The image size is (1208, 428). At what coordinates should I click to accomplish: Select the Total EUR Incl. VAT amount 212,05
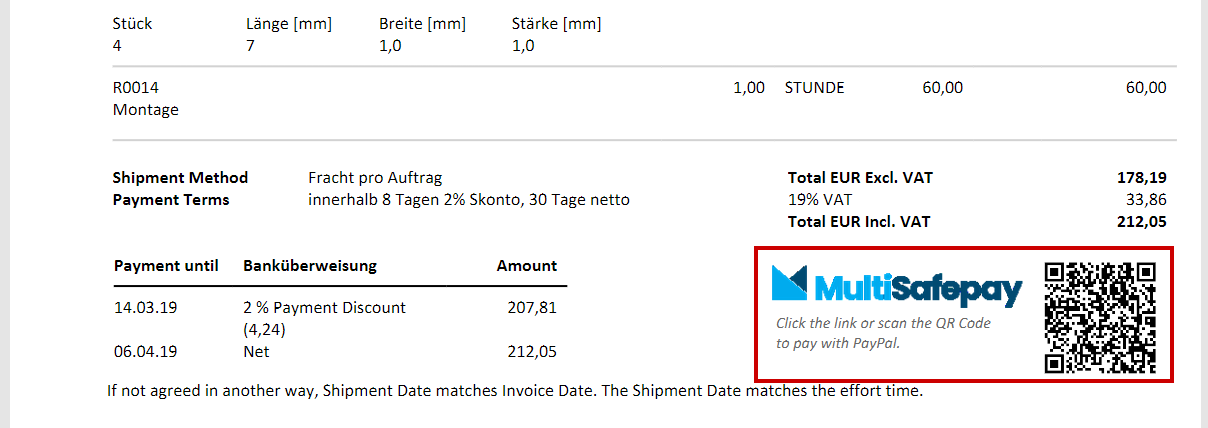pos(1141,221)
